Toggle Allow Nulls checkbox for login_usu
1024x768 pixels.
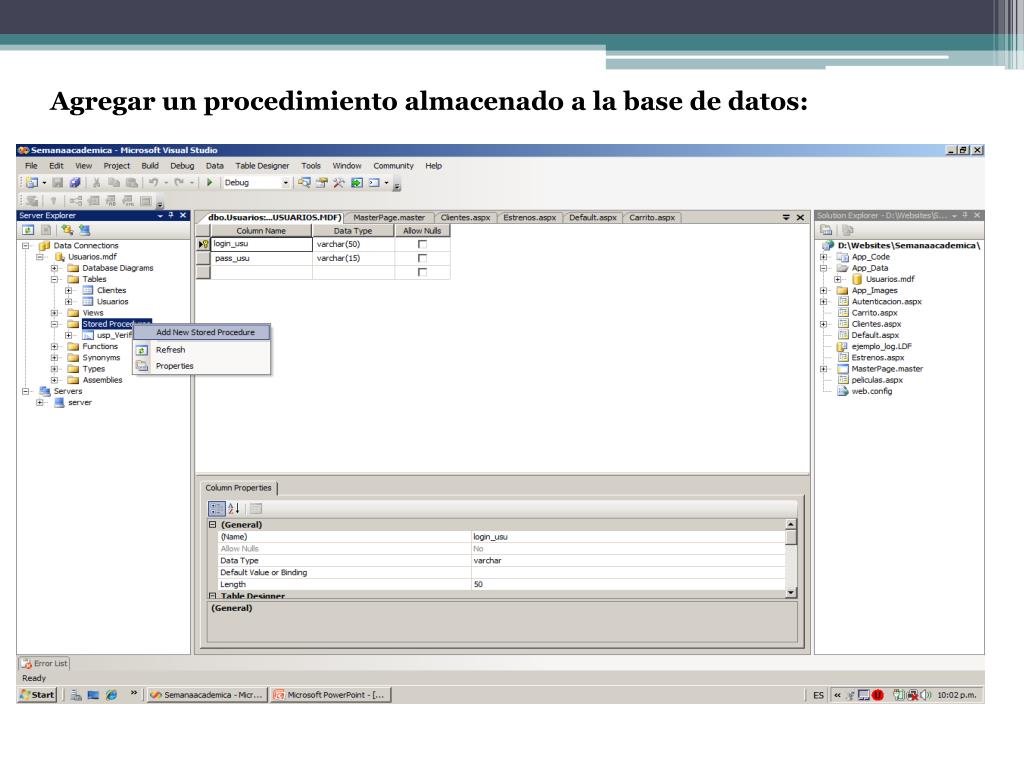(x=422, y=244)
